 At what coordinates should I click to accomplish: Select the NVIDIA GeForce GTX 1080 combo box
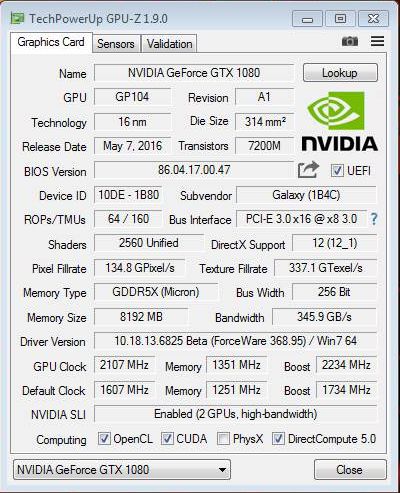(x=122, y=470)
